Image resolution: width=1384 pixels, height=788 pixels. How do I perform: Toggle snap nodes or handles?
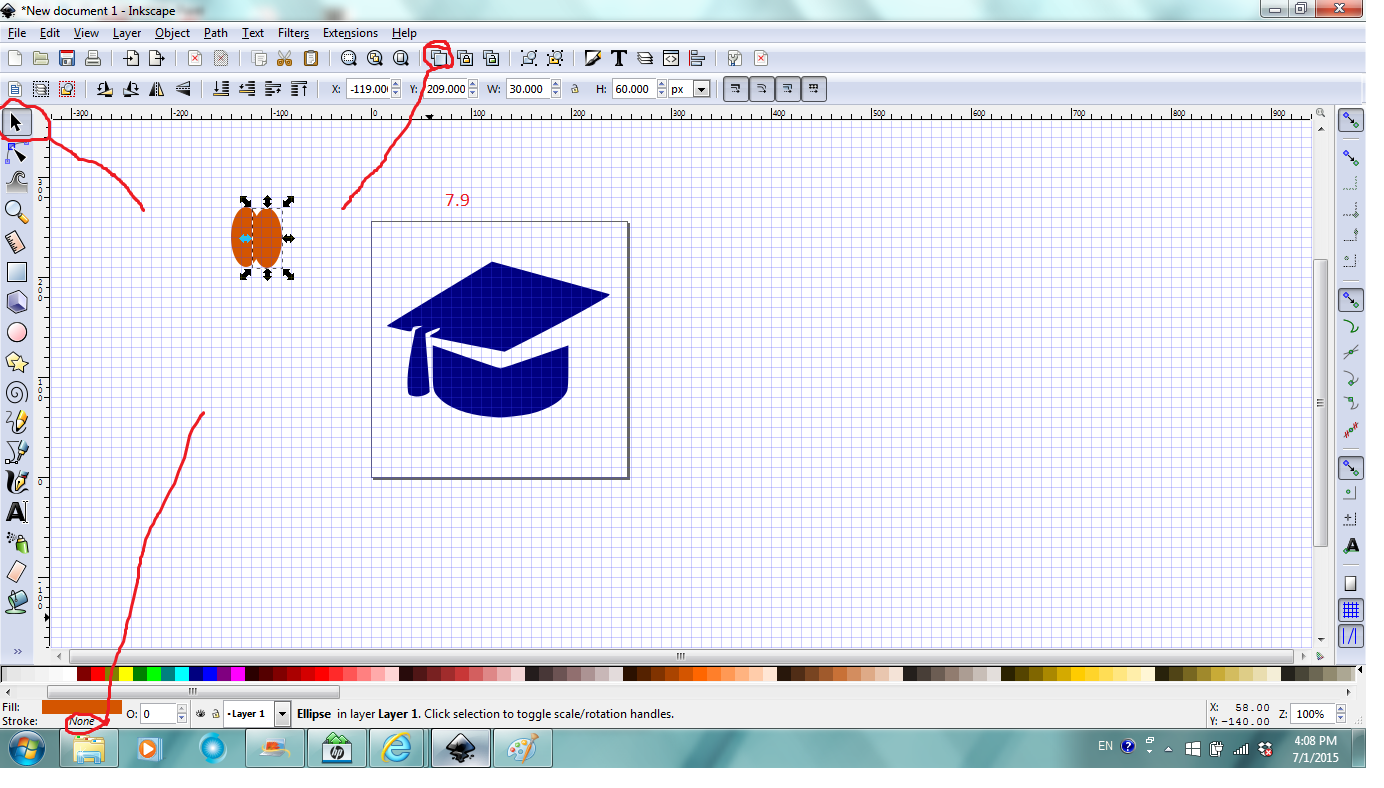pyautogui.click(x=1351, y=299)
